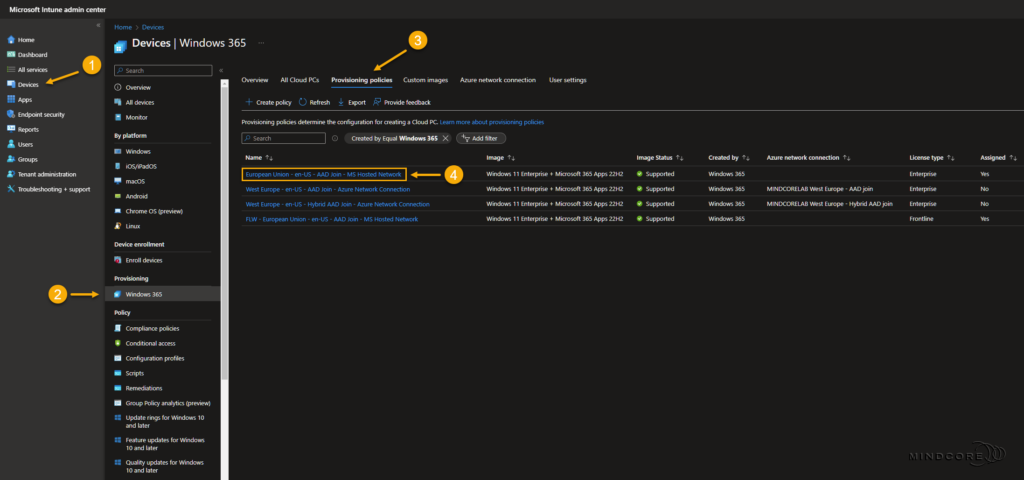
Task: Open Users in the left navigation
Action: [25, 144]
